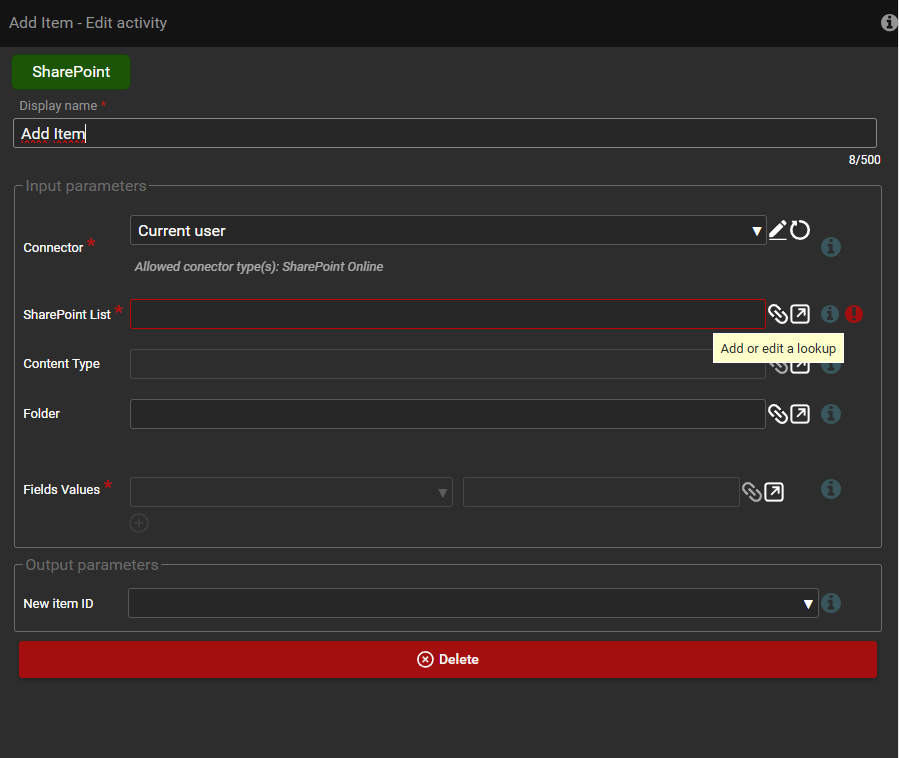Screen dimensions: 899x758
Task: Open the expand editor icon for Fields Values
Action: pyautogui.click(x=774, y=492)
